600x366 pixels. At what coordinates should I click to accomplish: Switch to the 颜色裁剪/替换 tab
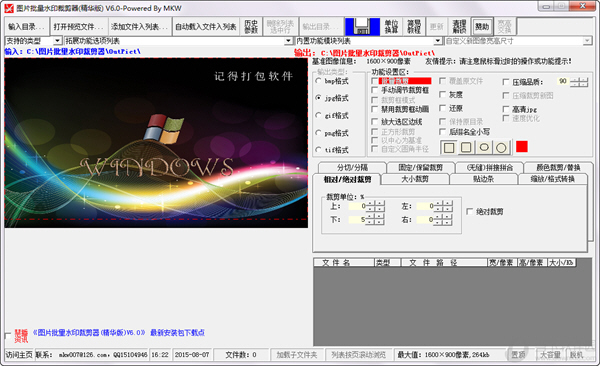coord(558,167)
